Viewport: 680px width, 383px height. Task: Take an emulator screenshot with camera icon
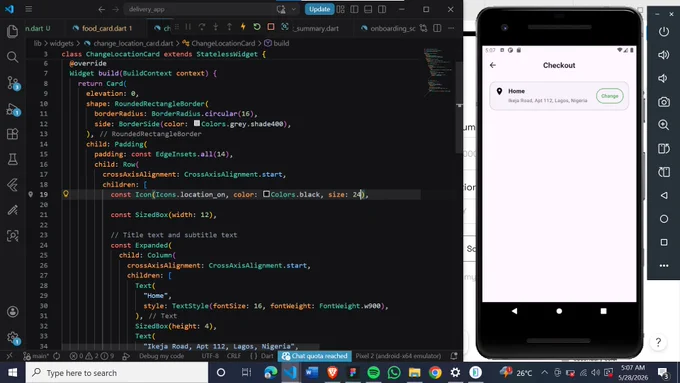(664, 102)
